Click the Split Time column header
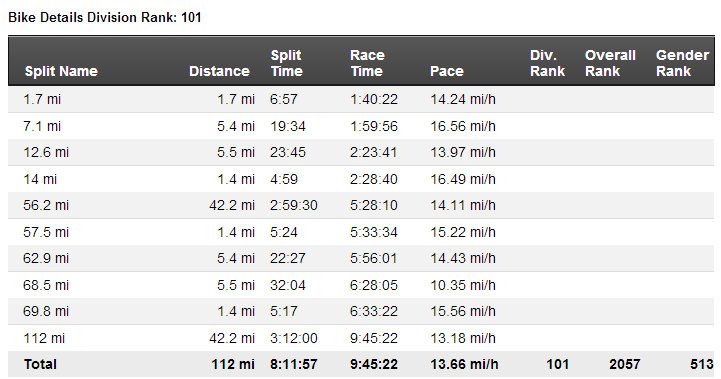This screenshot has height=379, width=721. [286, 63]
